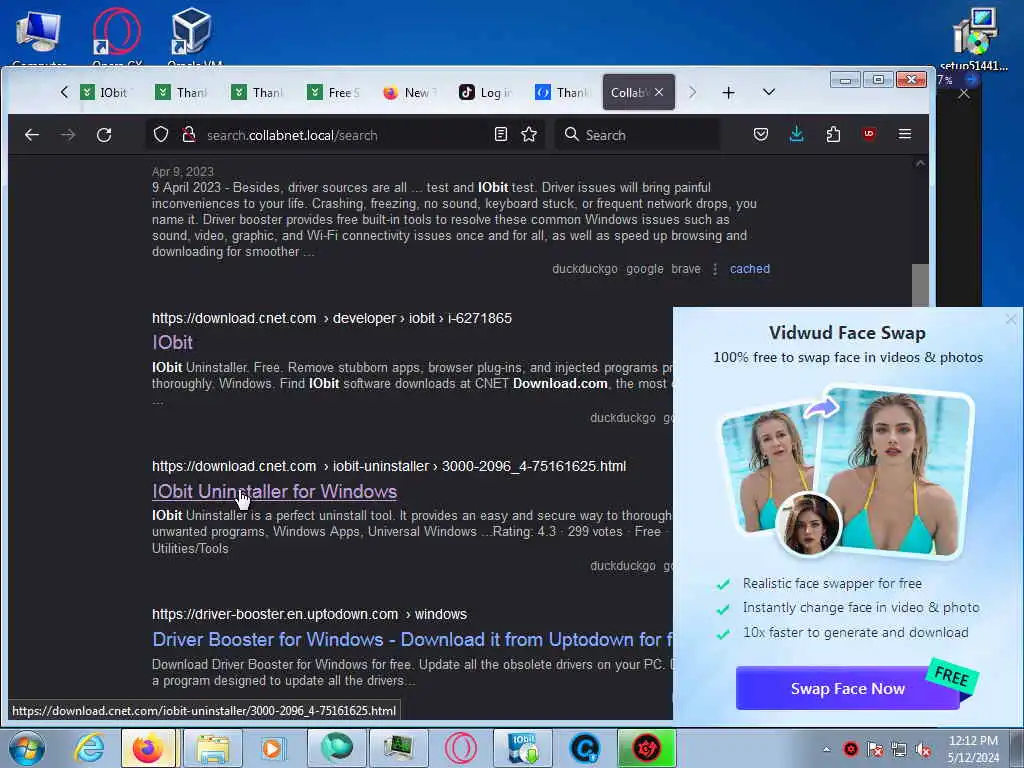Open the clock showing 12:12 PM

point(973,749)
